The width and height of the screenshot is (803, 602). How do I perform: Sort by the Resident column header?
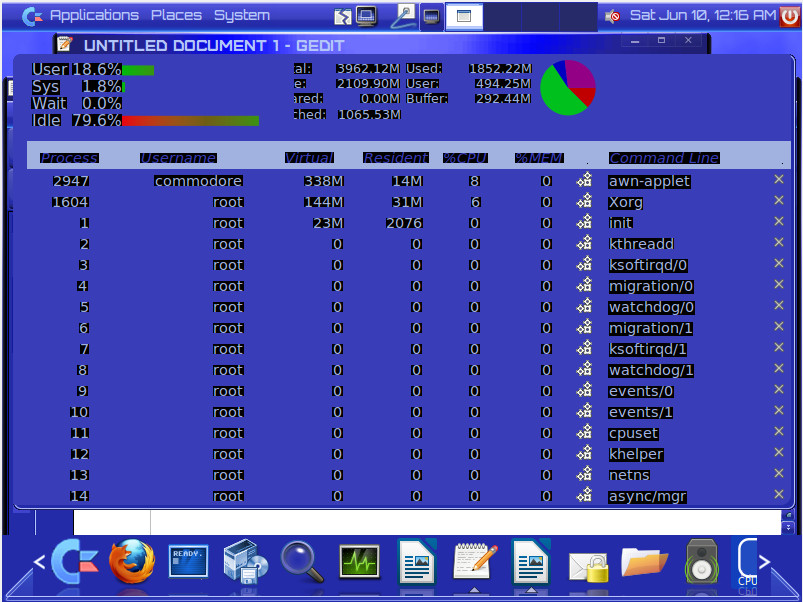[x=395, y=158]
